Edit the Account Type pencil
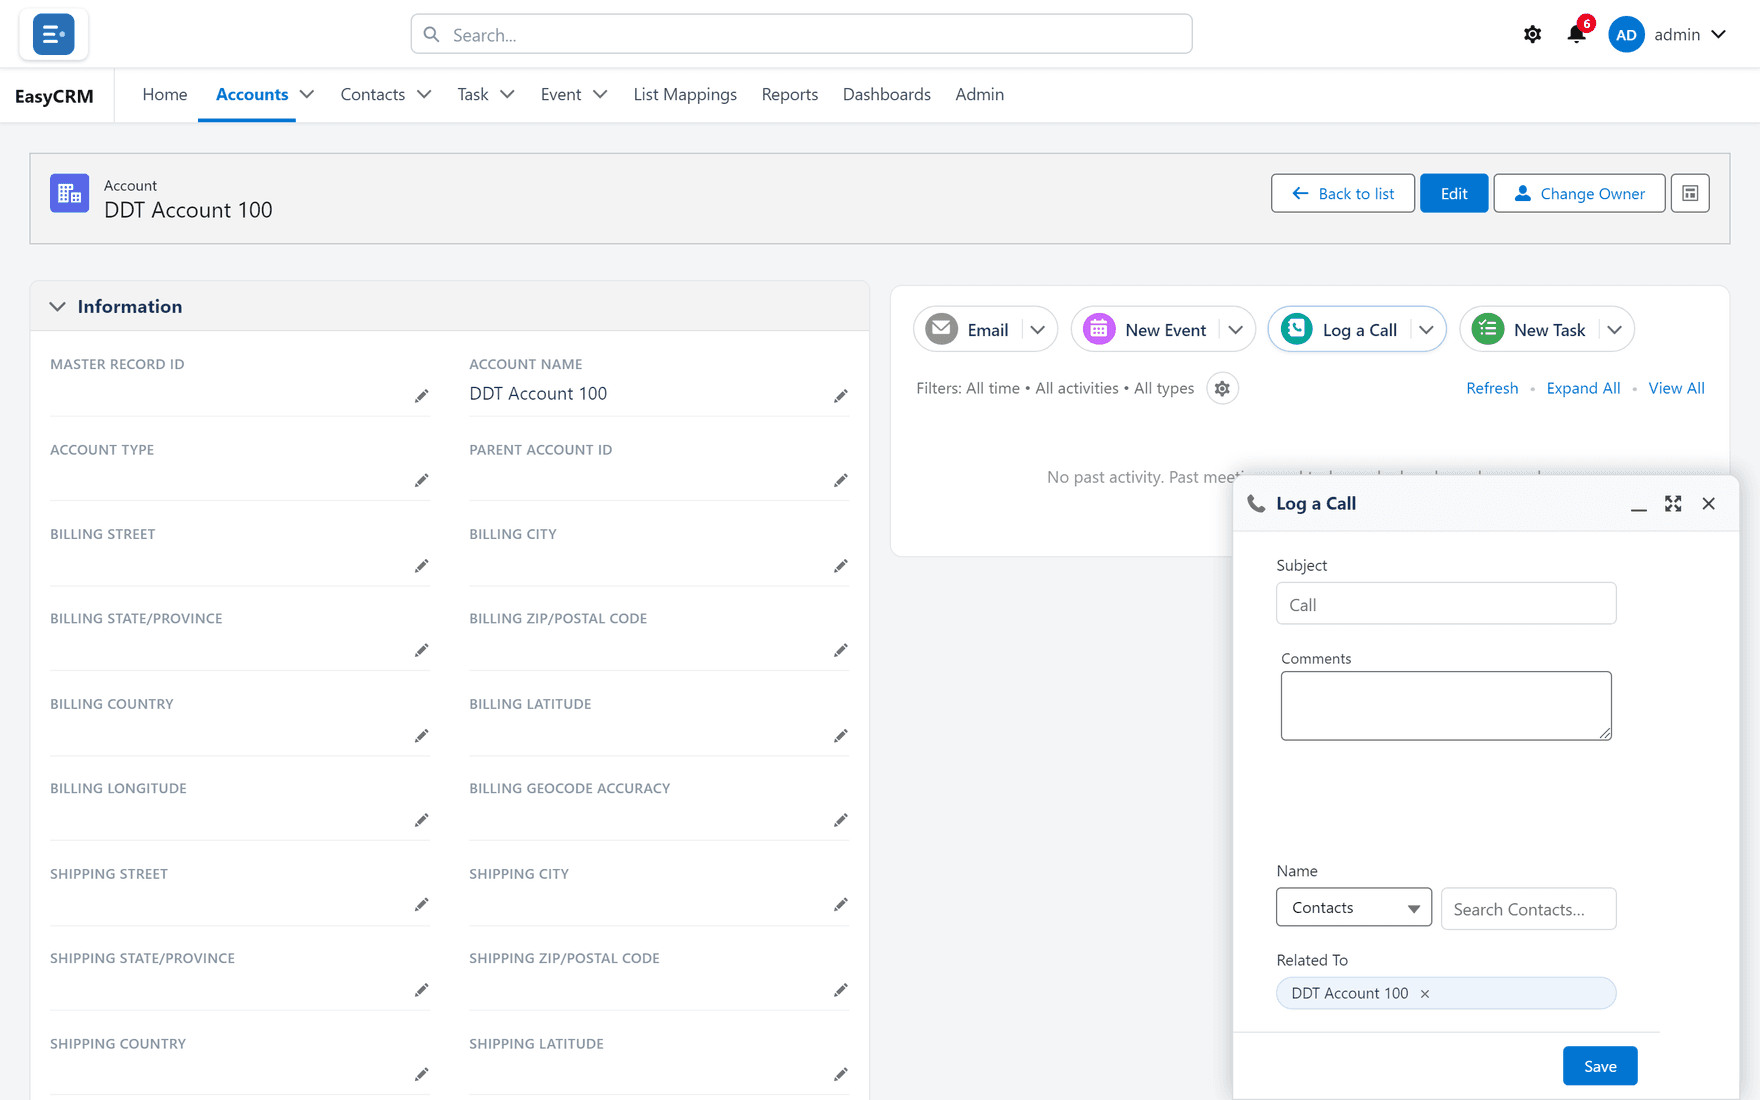The width and height of the screenshot is (1760, 1100). 422,481
